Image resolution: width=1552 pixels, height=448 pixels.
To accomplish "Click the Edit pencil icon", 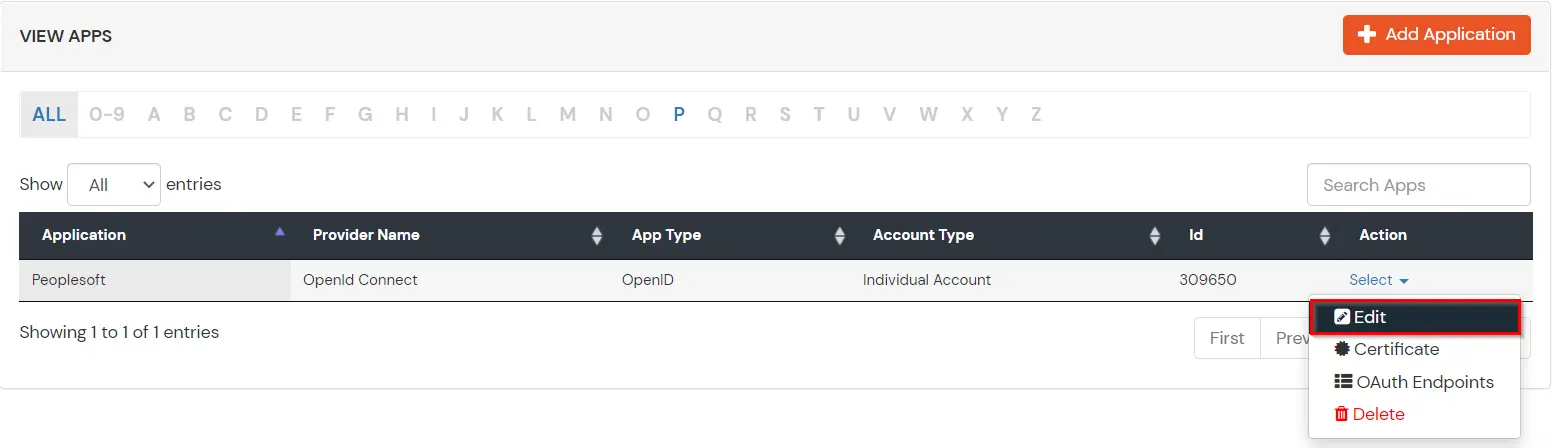I will 1342,318.
